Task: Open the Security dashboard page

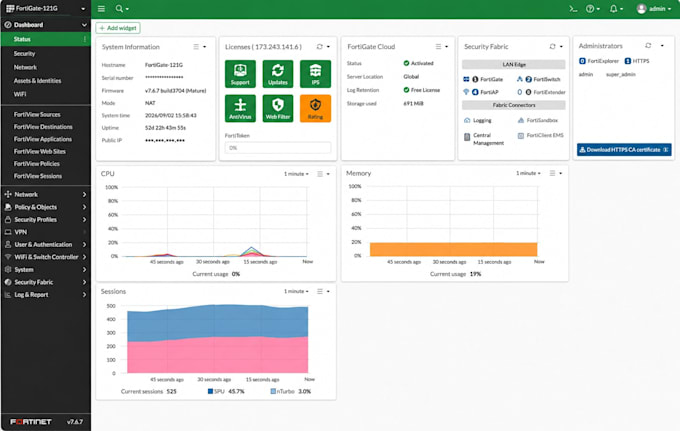Action: (x=24, y=54)
